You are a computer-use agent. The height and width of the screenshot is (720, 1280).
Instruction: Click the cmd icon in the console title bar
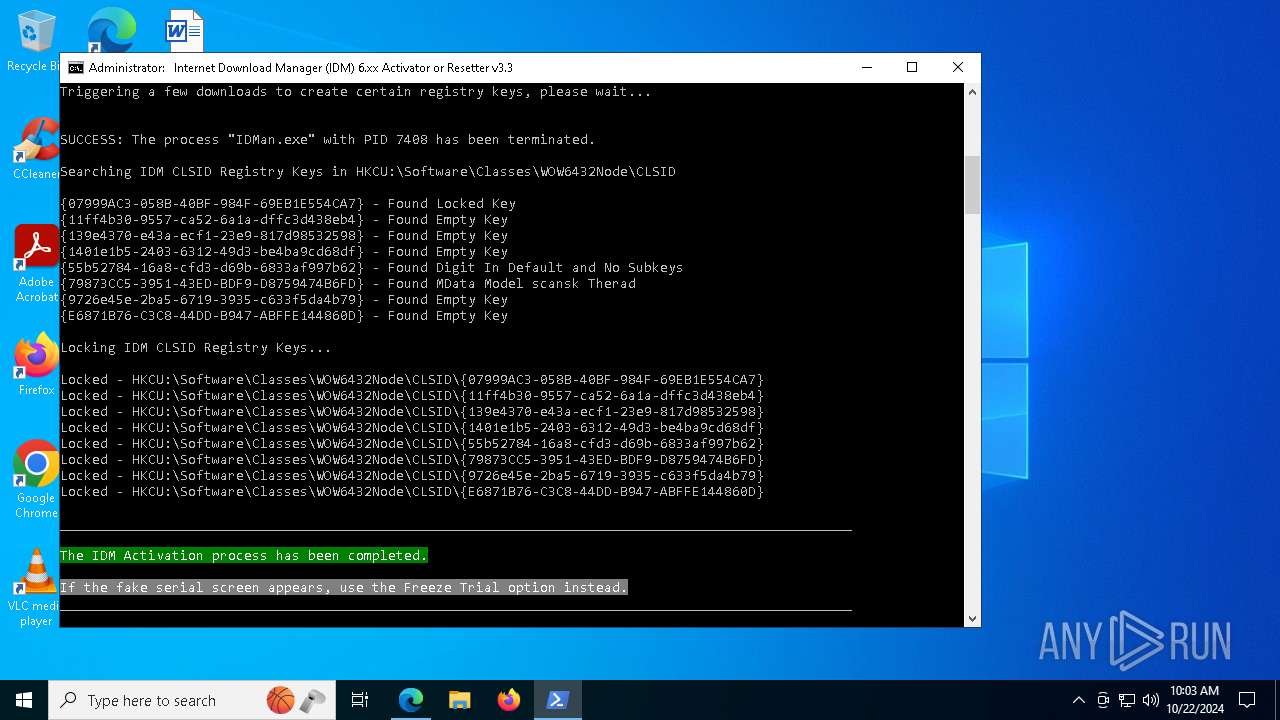(76, 68)
